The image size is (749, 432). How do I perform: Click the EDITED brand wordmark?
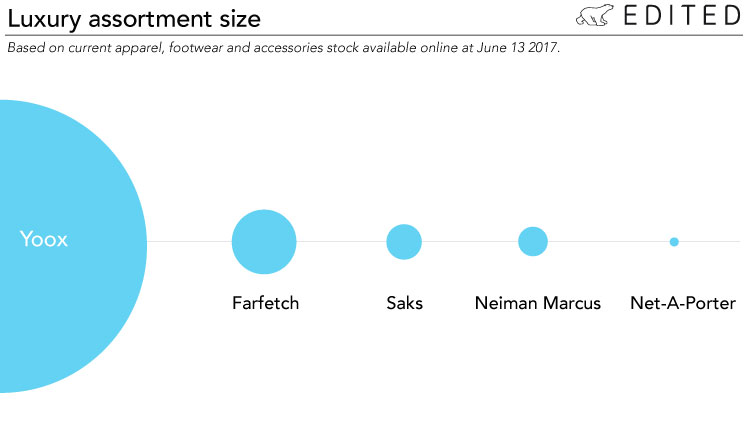click(x=682, y=15)
